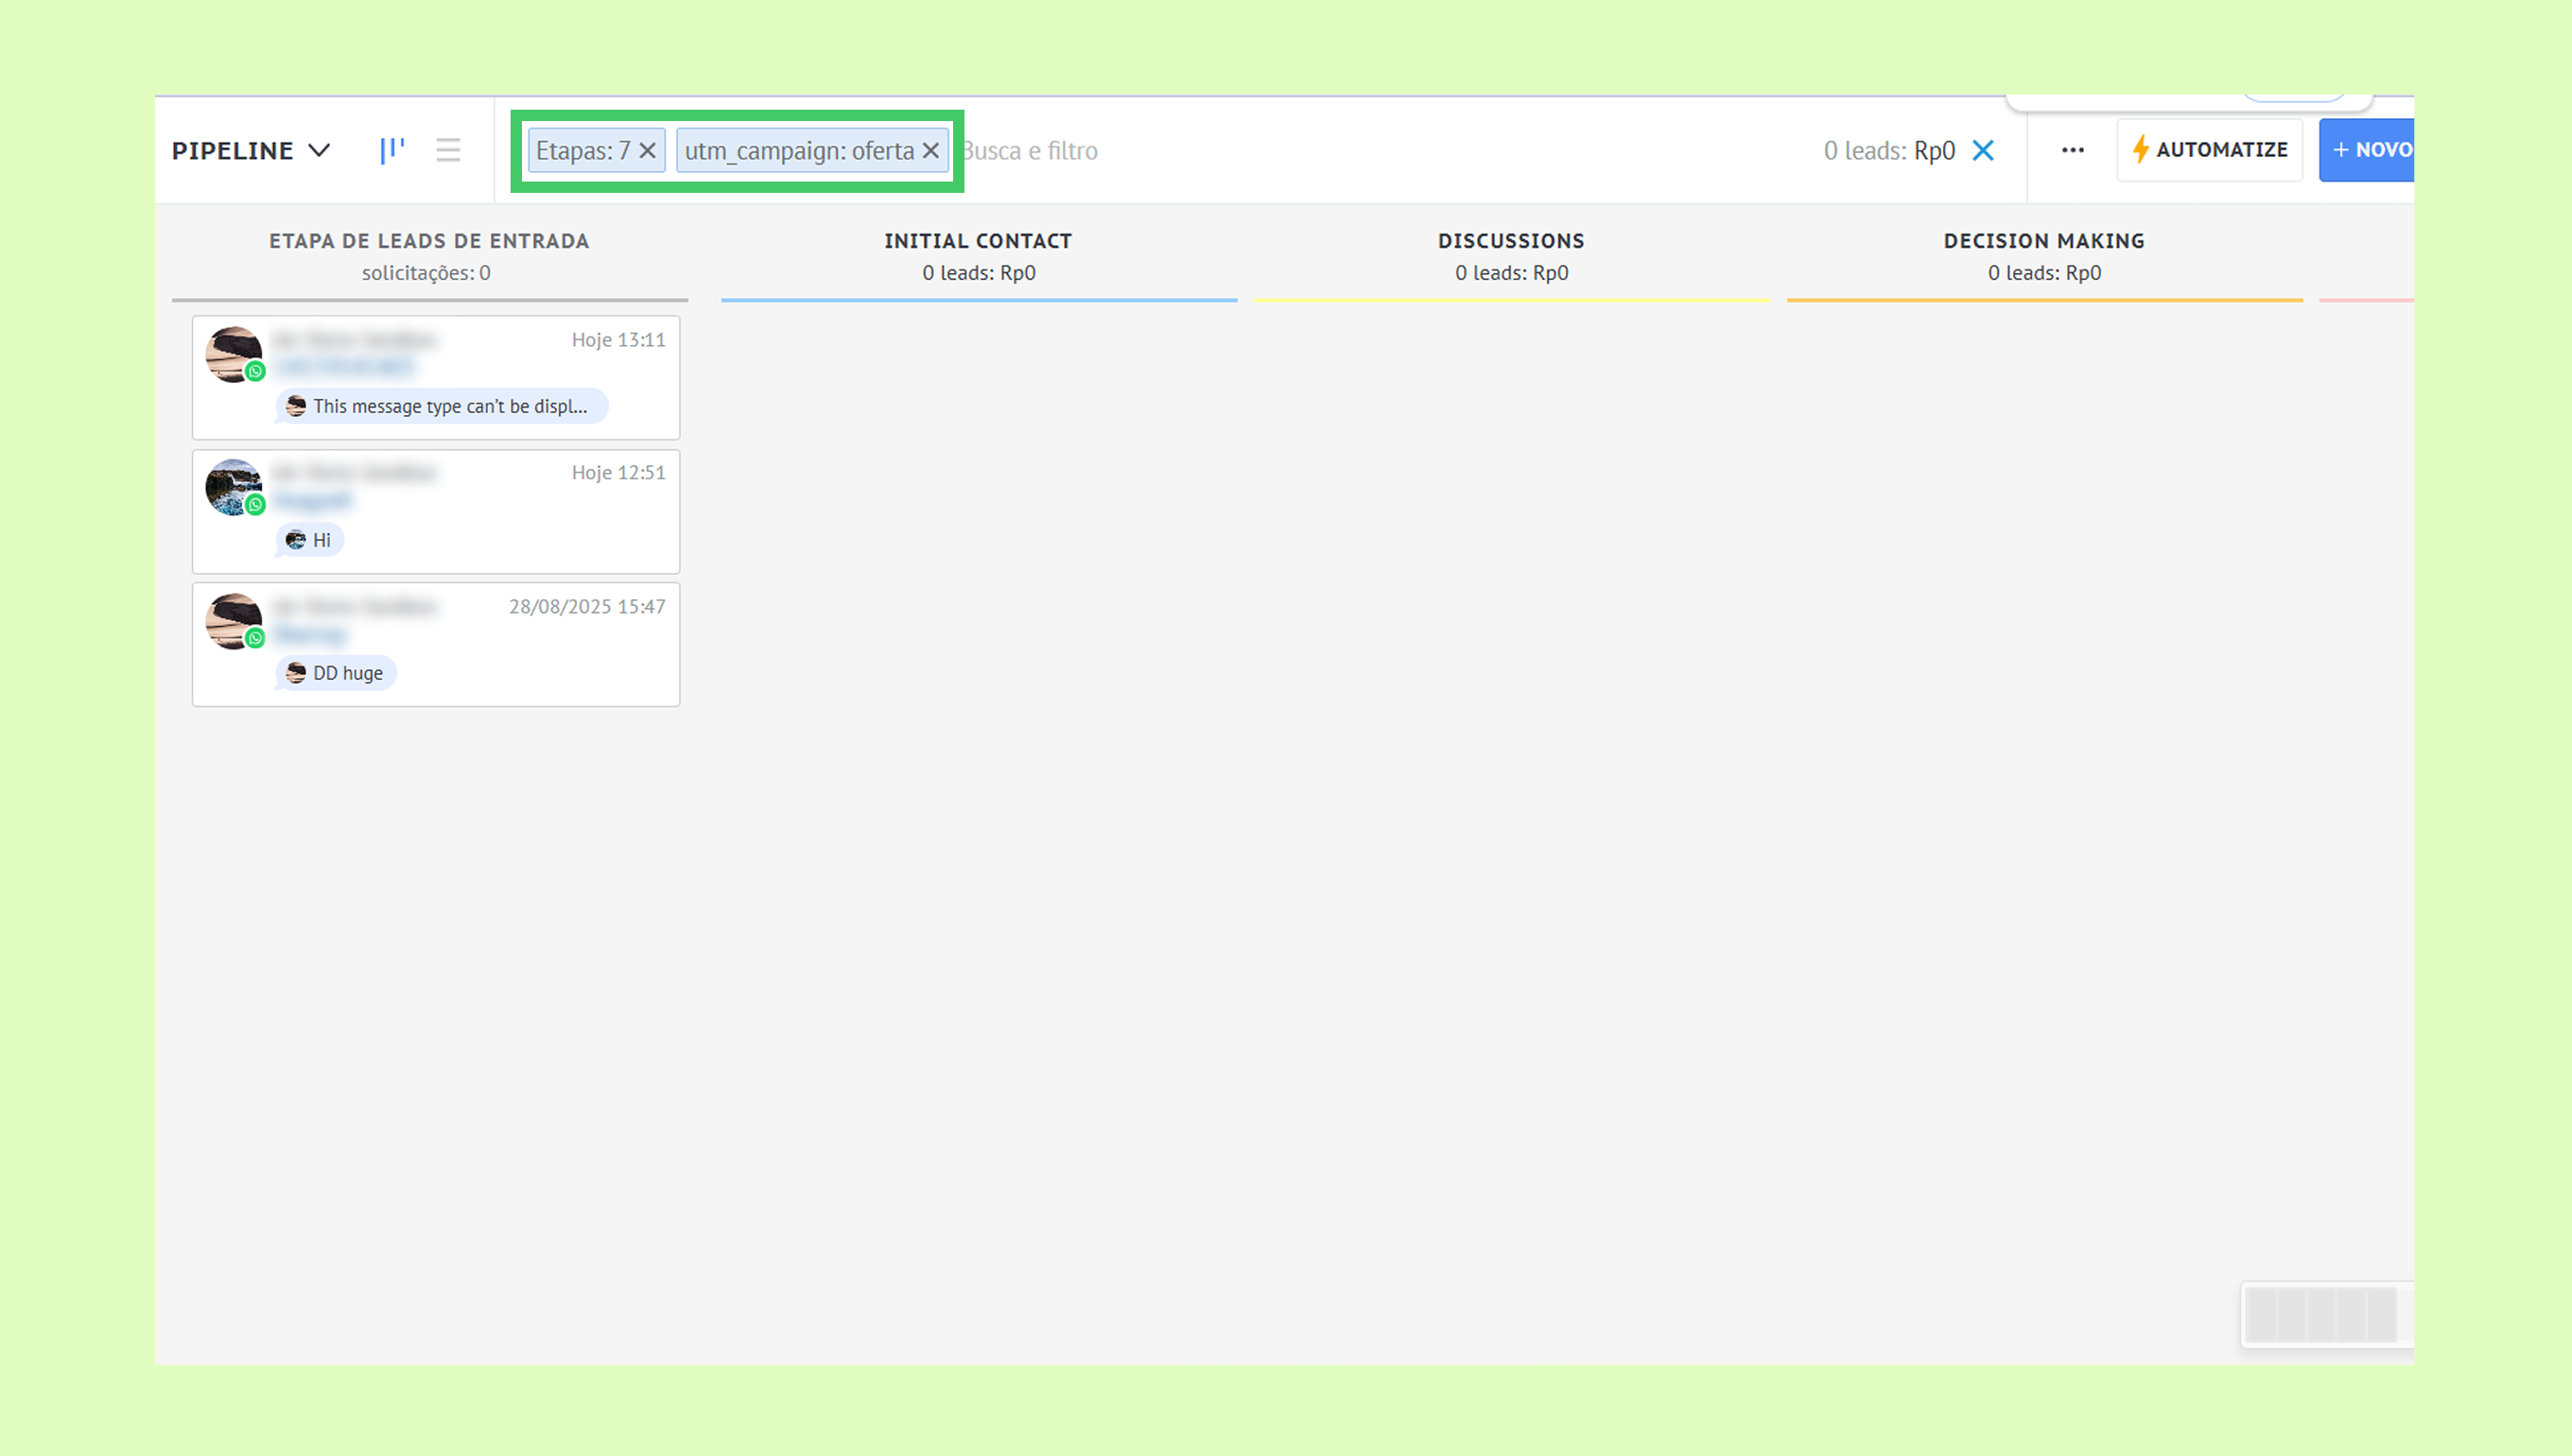Expand the Pipeline dropdown chevron
This screenshot has width=2572, height=1456.
319,150
